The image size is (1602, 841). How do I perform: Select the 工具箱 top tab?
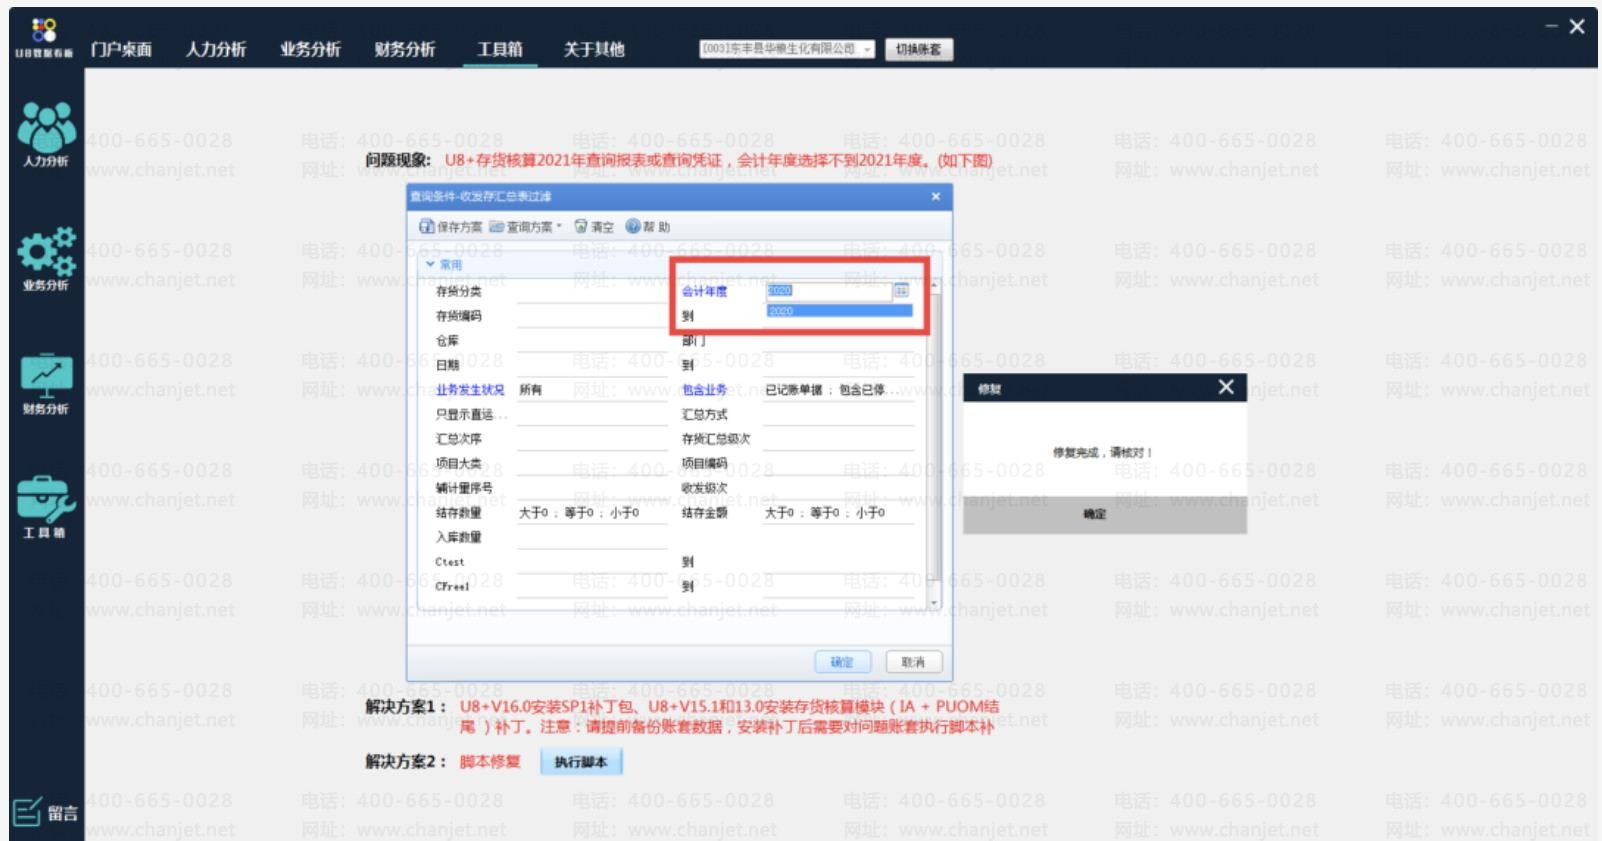point(500,49)
